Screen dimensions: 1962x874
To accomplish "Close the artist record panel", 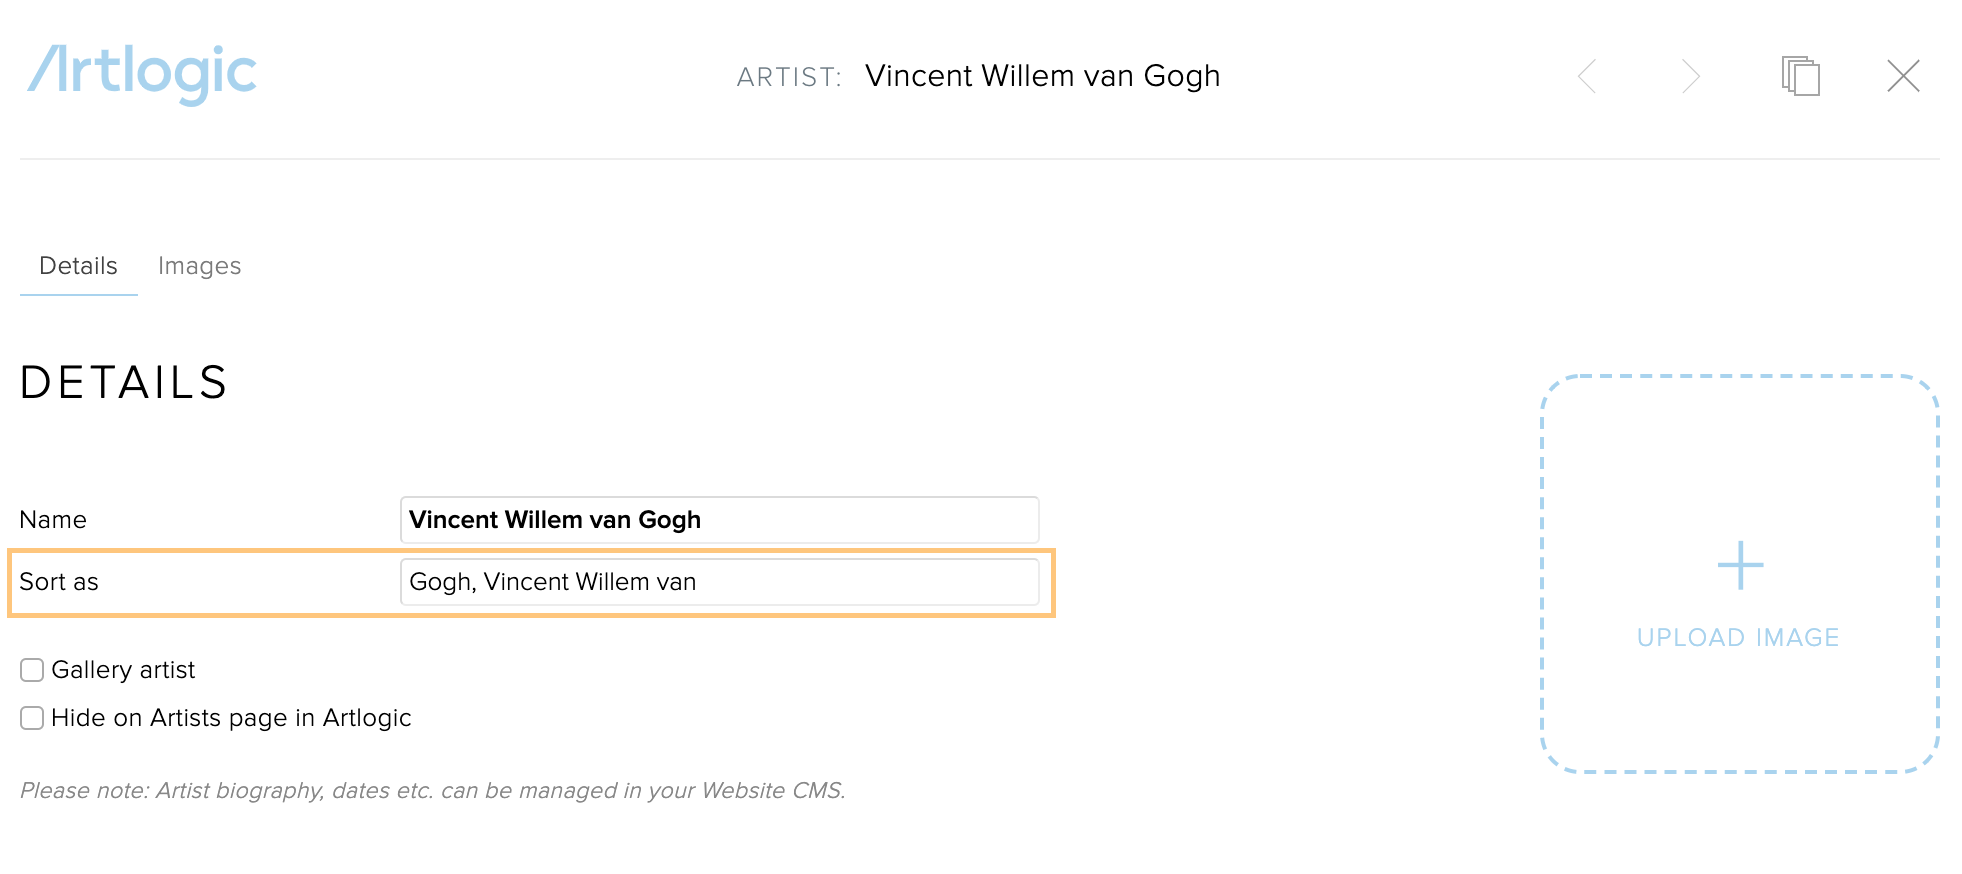I will pos(1903,76).
